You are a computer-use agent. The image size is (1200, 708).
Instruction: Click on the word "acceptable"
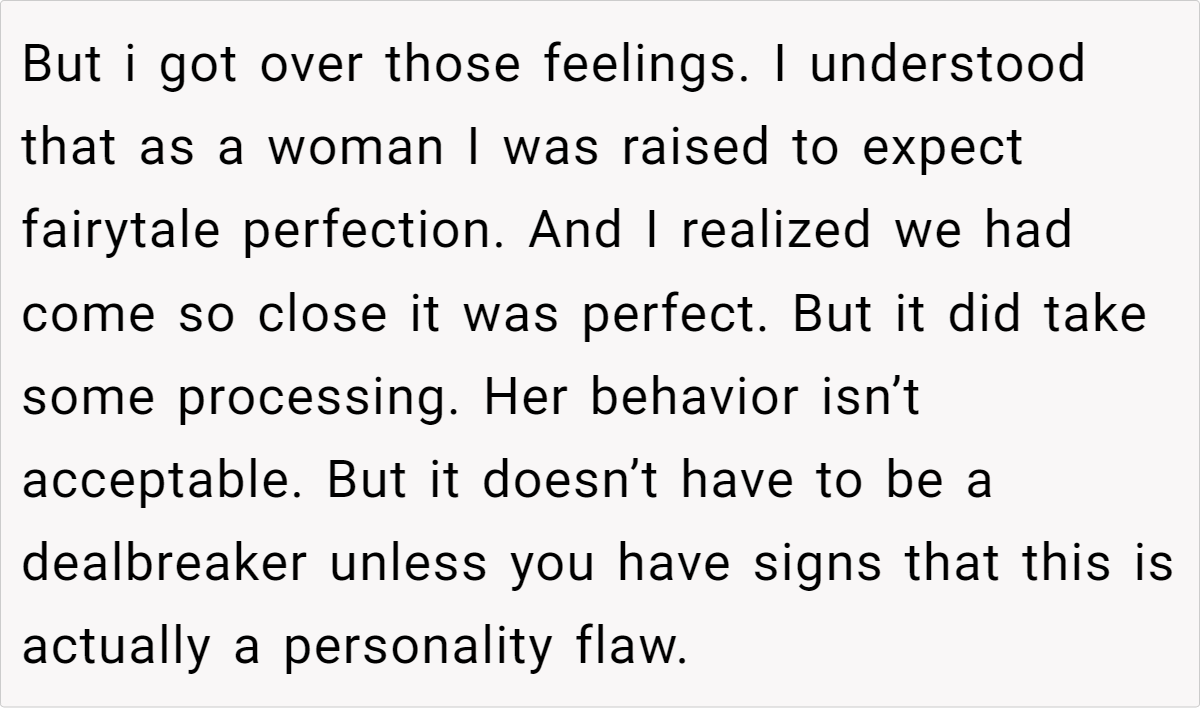pos(165,483)
